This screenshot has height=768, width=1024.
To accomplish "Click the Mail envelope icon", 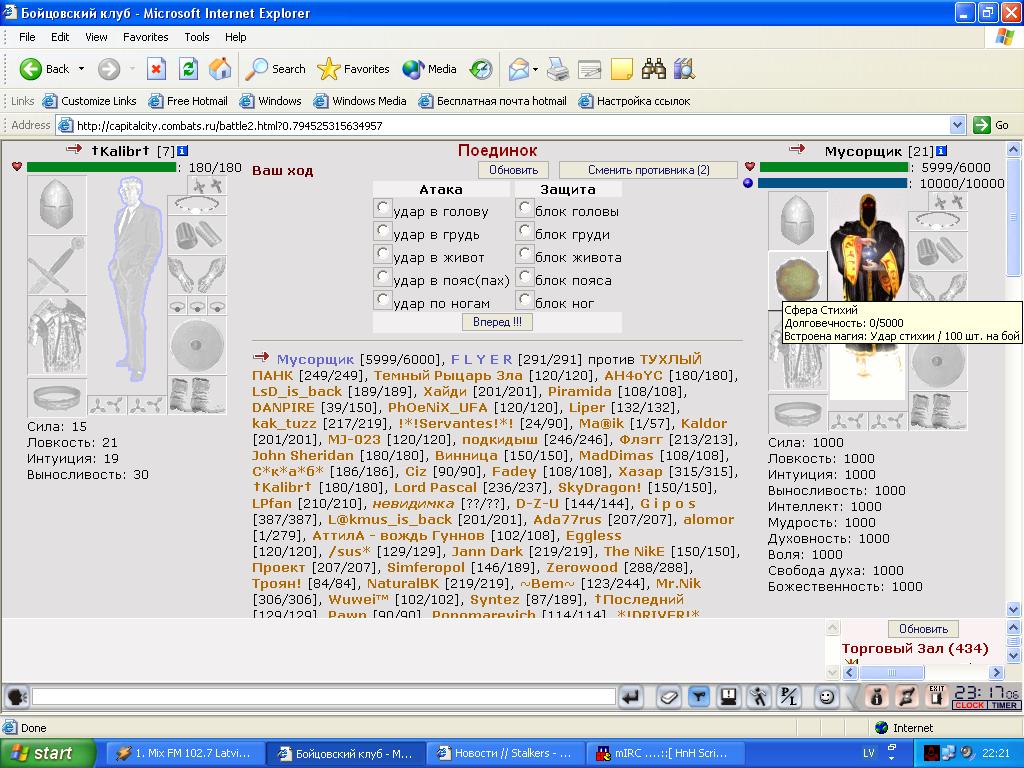I will click(519, 69).
